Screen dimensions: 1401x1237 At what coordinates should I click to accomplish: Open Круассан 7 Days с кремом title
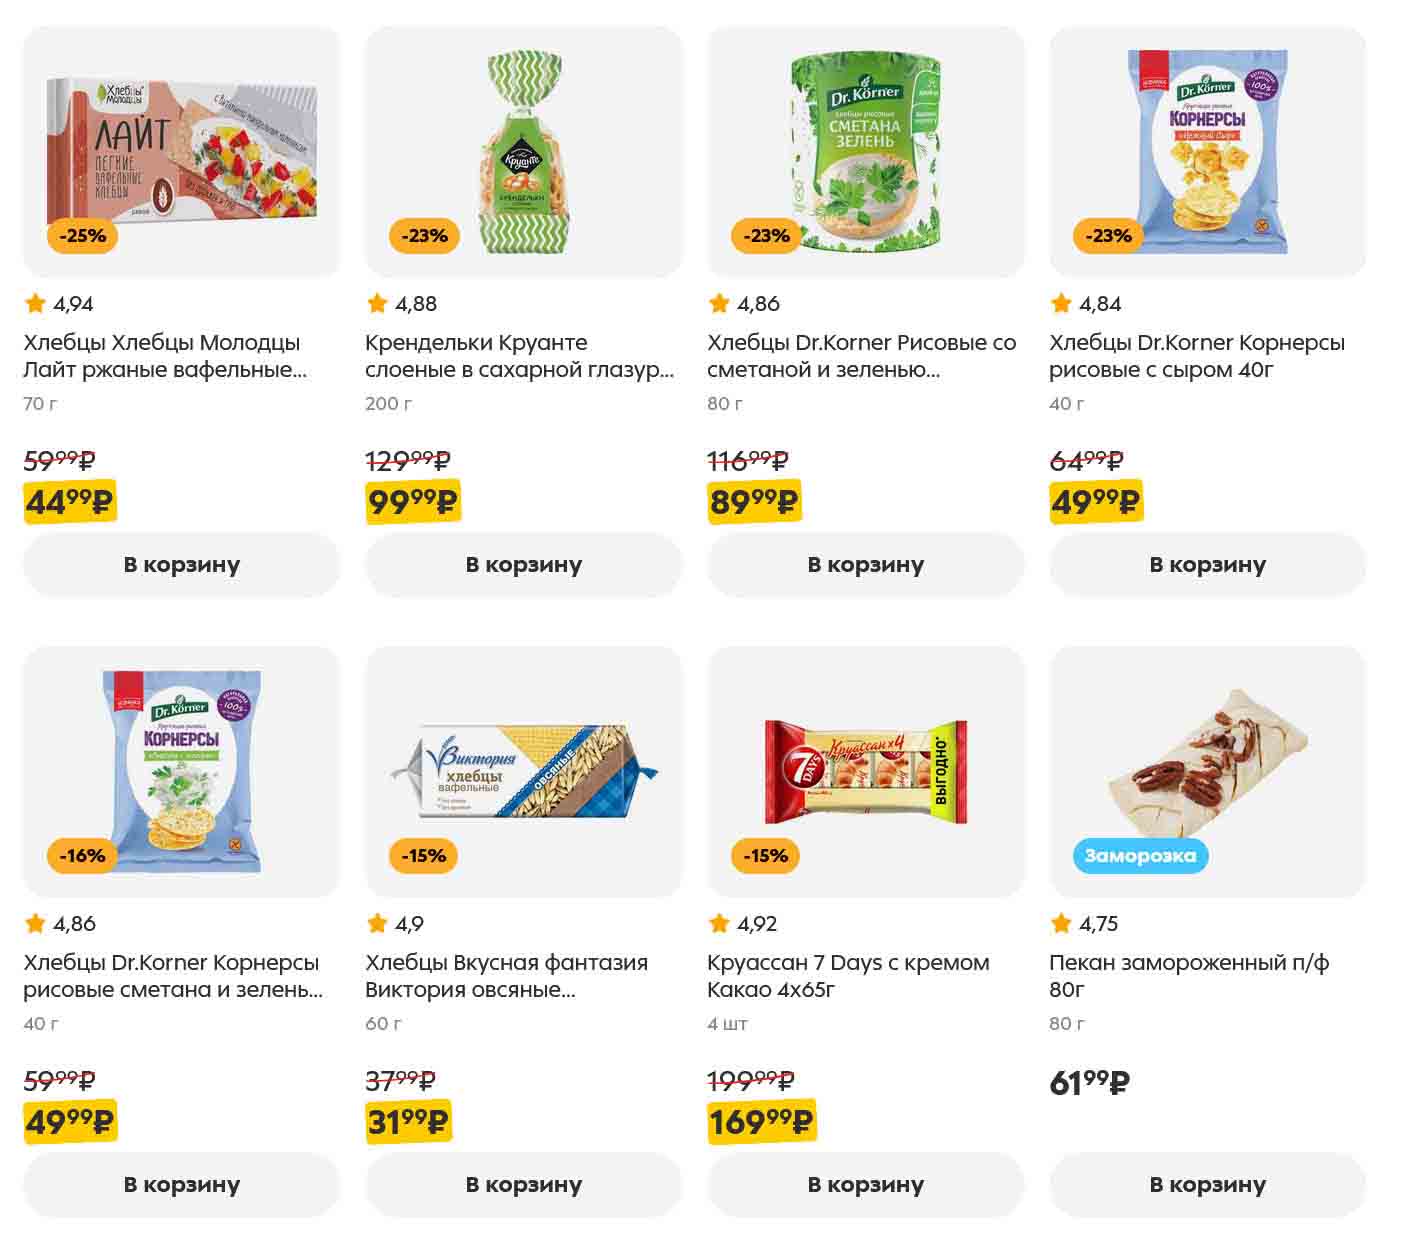(x=847, y=976)
